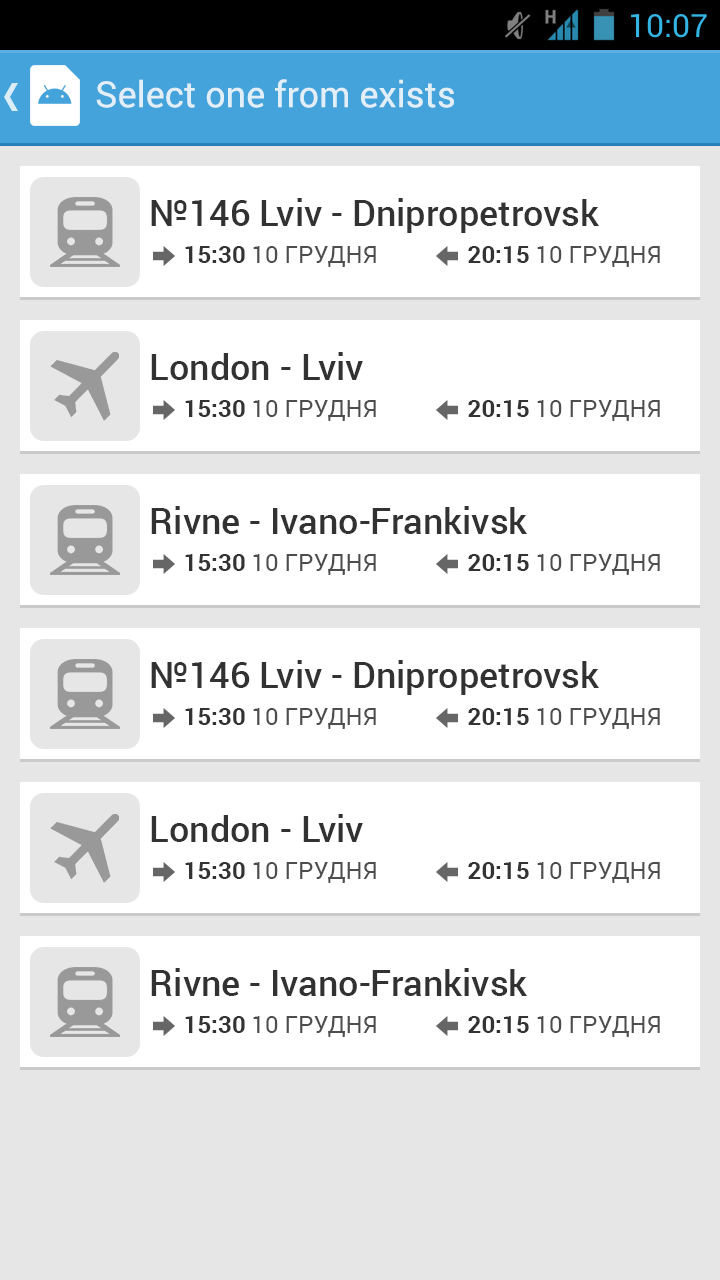Image resolution: width=720 pixels, height=1280 pixels.
Task: Tap the muted sound status bar icon
Action: point(517,25)
